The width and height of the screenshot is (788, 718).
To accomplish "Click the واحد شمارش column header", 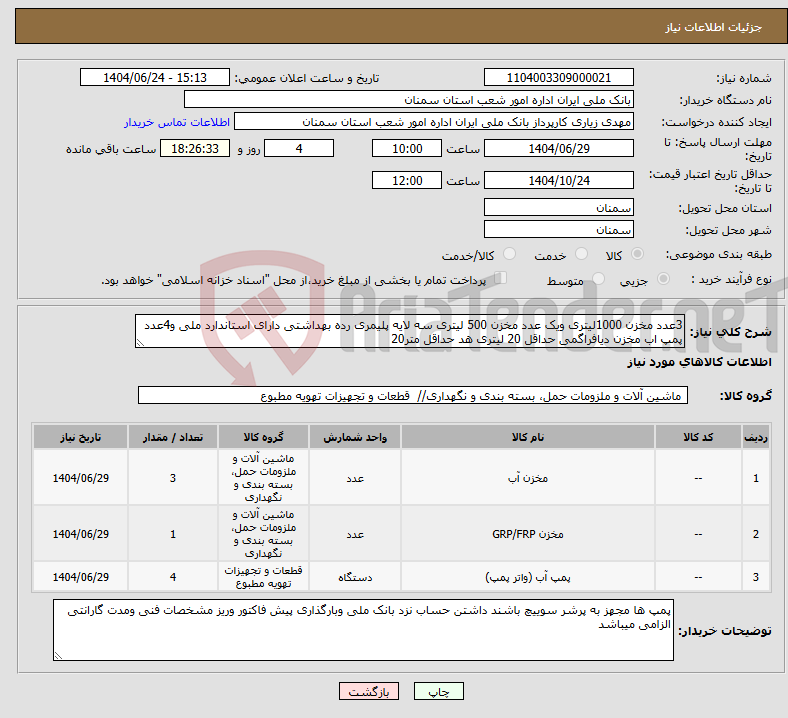I will click(x=355, y=437).
